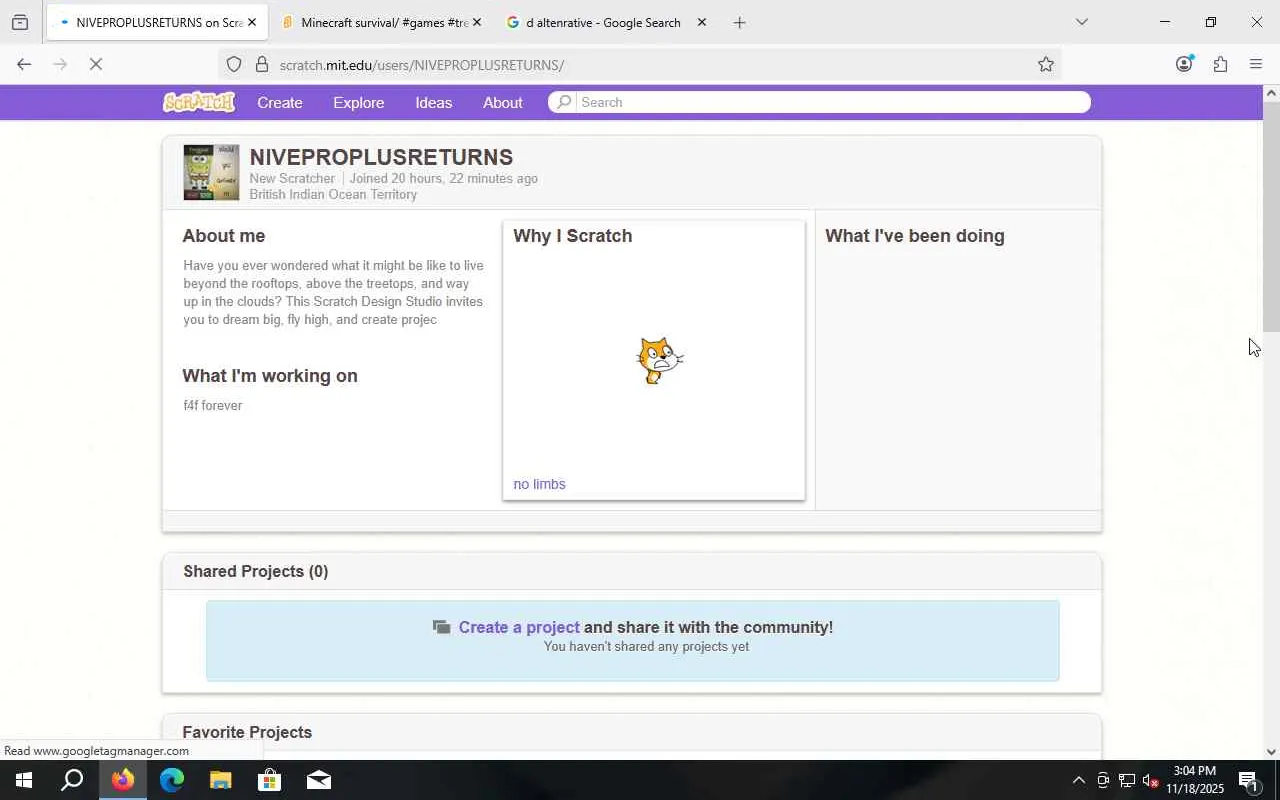Image resolution: width=1280 pixels, height=800 pixels.
Task: Open the Explore menu item in Scratch
Action: (x=359, y=102)
